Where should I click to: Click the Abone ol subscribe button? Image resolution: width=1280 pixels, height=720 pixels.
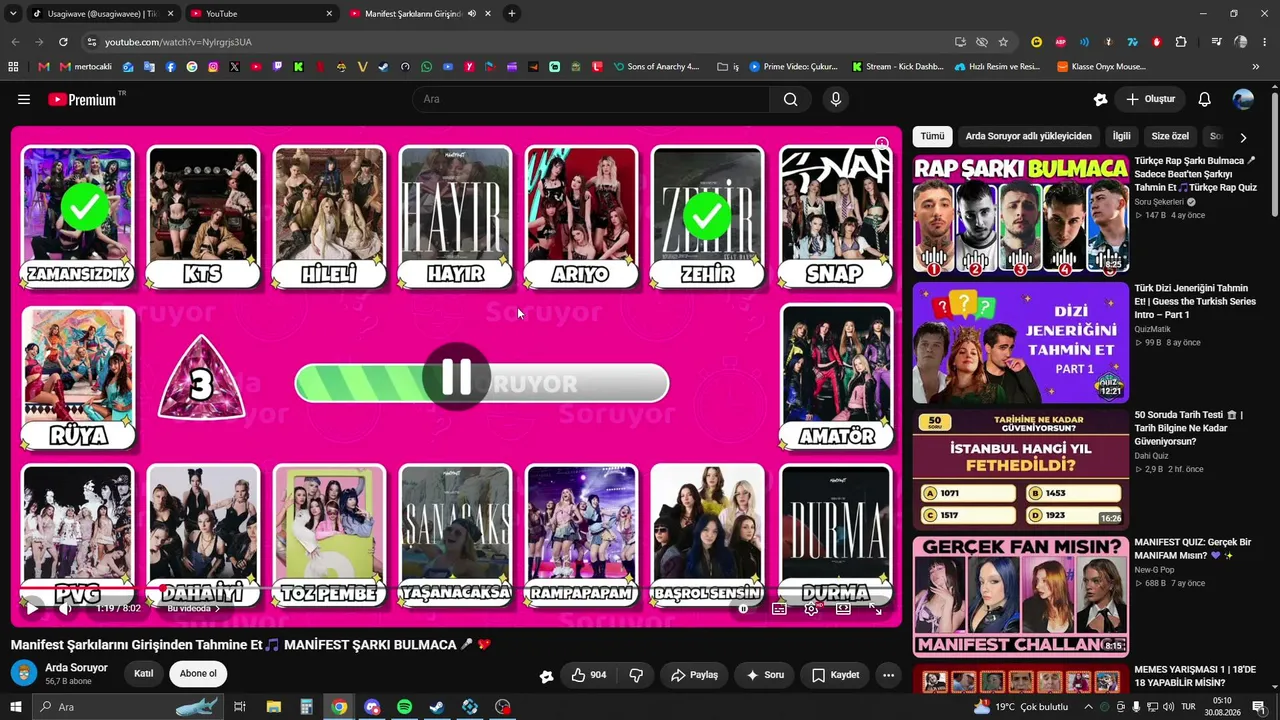coord(198,674)
